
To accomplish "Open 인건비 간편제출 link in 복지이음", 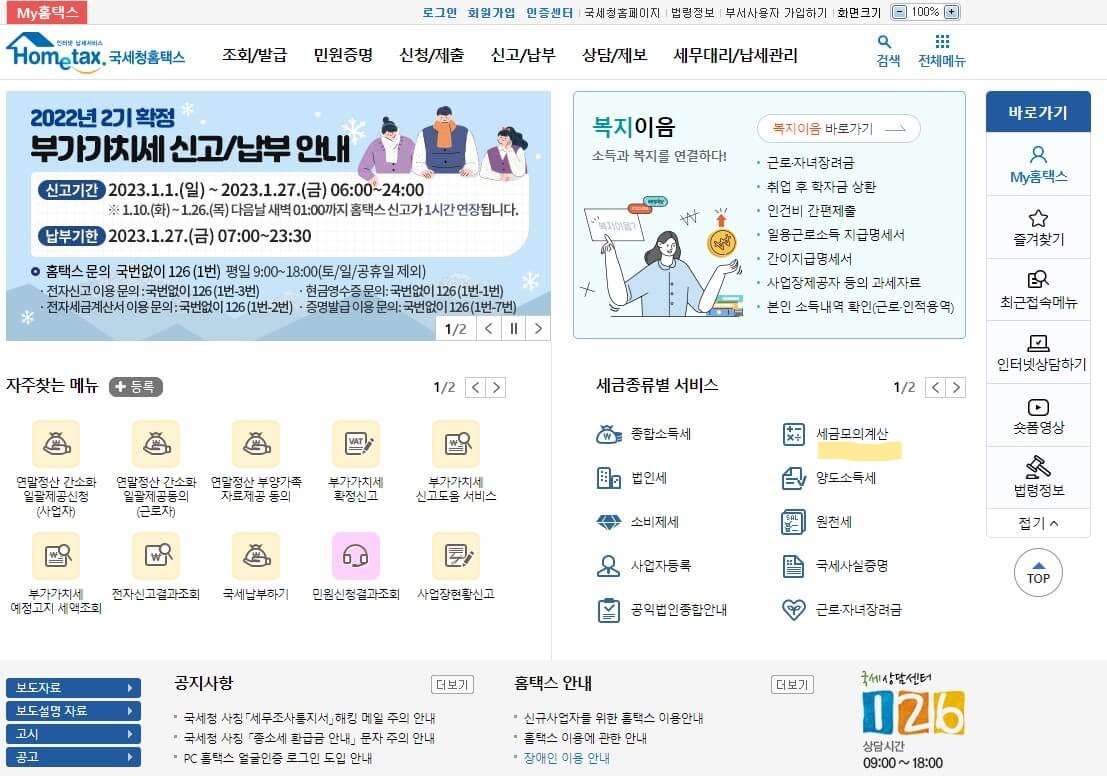I will 811,210.
